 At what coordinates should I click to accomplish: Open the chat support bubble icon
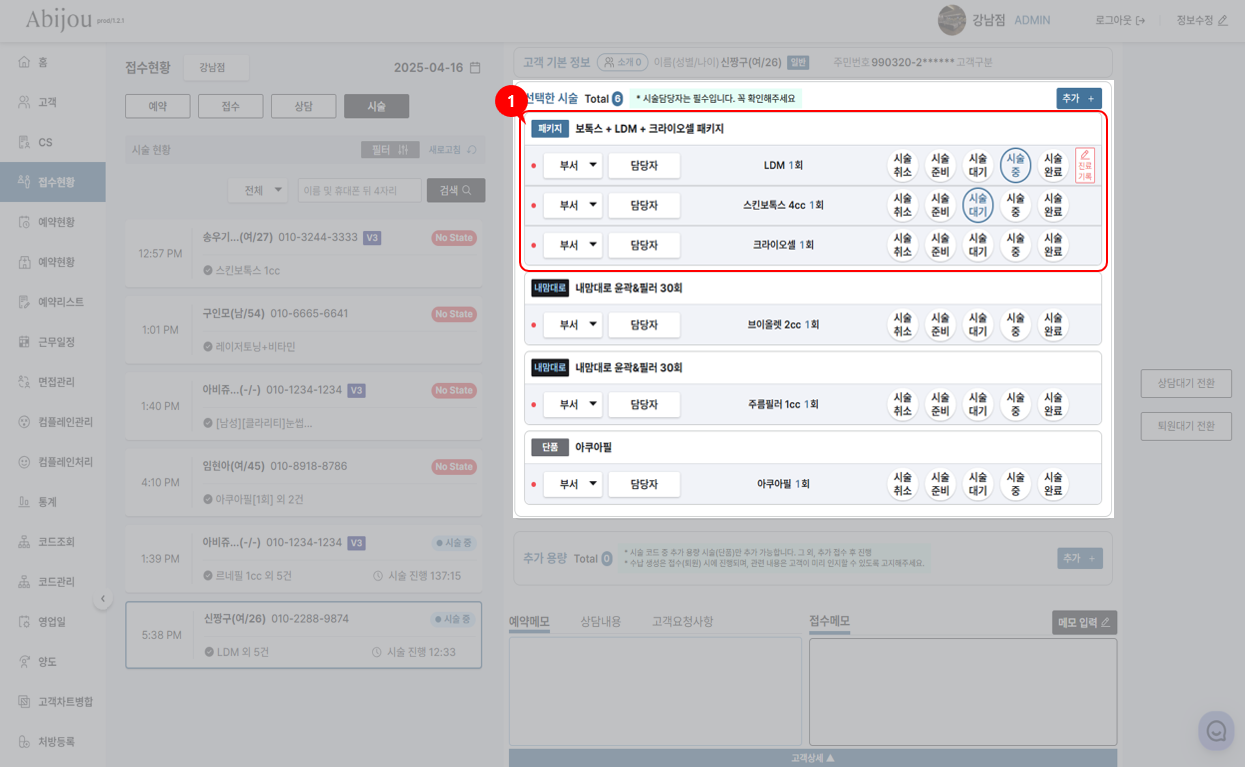pyautogui.click(x=1216, y=731)
